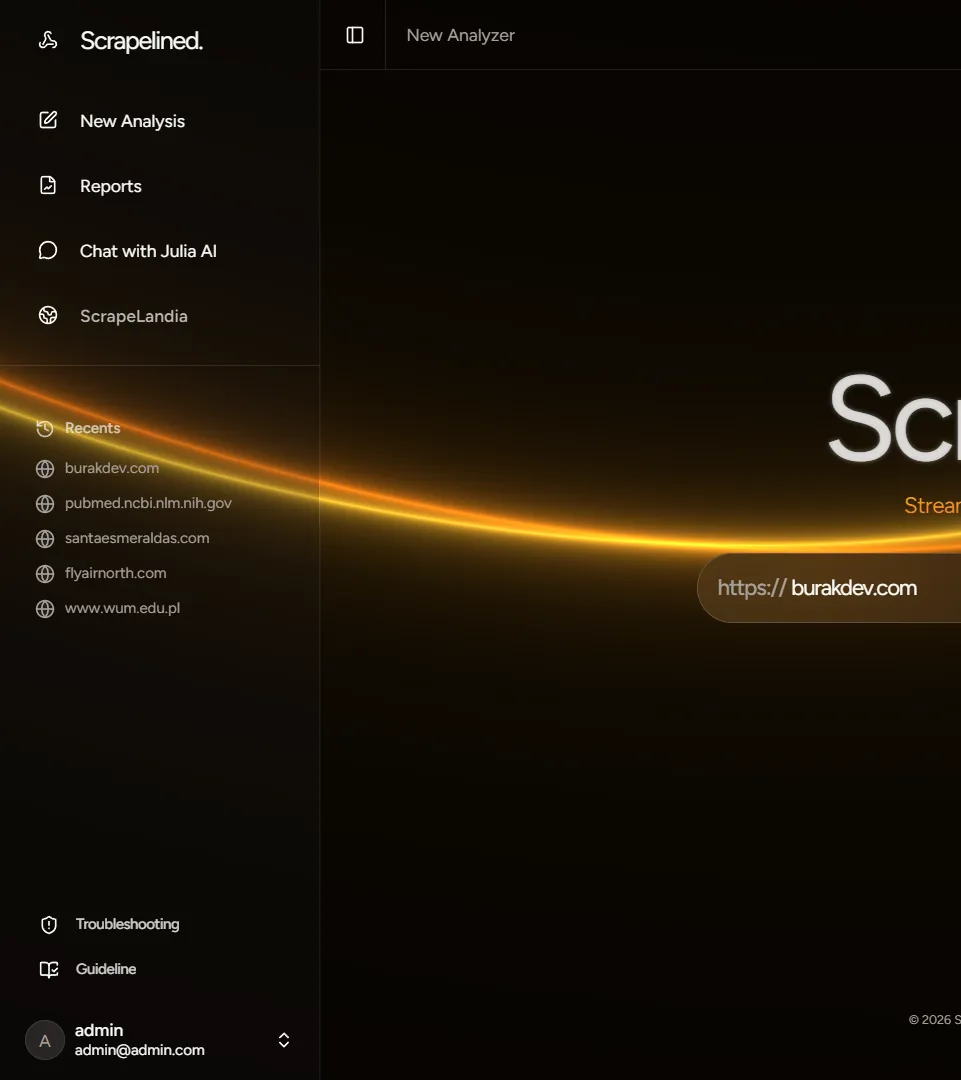Click the Guideline book icon
961x1080 pixels.
[x=49, y=969]
